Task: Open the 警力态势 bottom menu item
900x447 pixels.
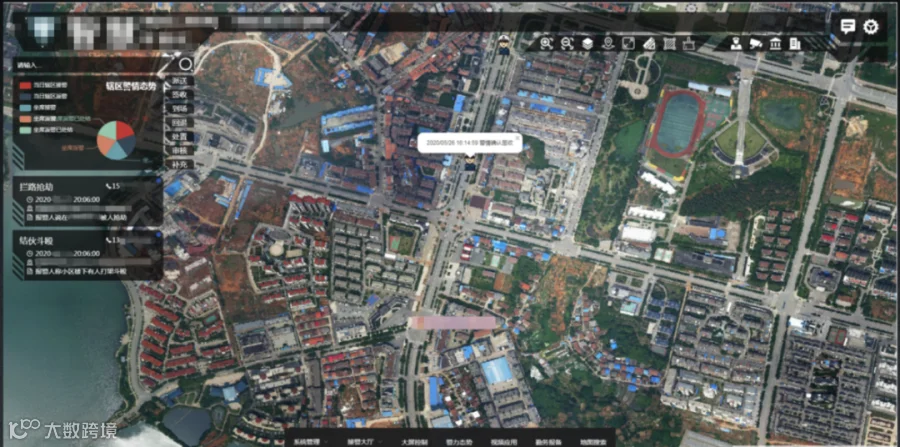Action: click(459, 442)
